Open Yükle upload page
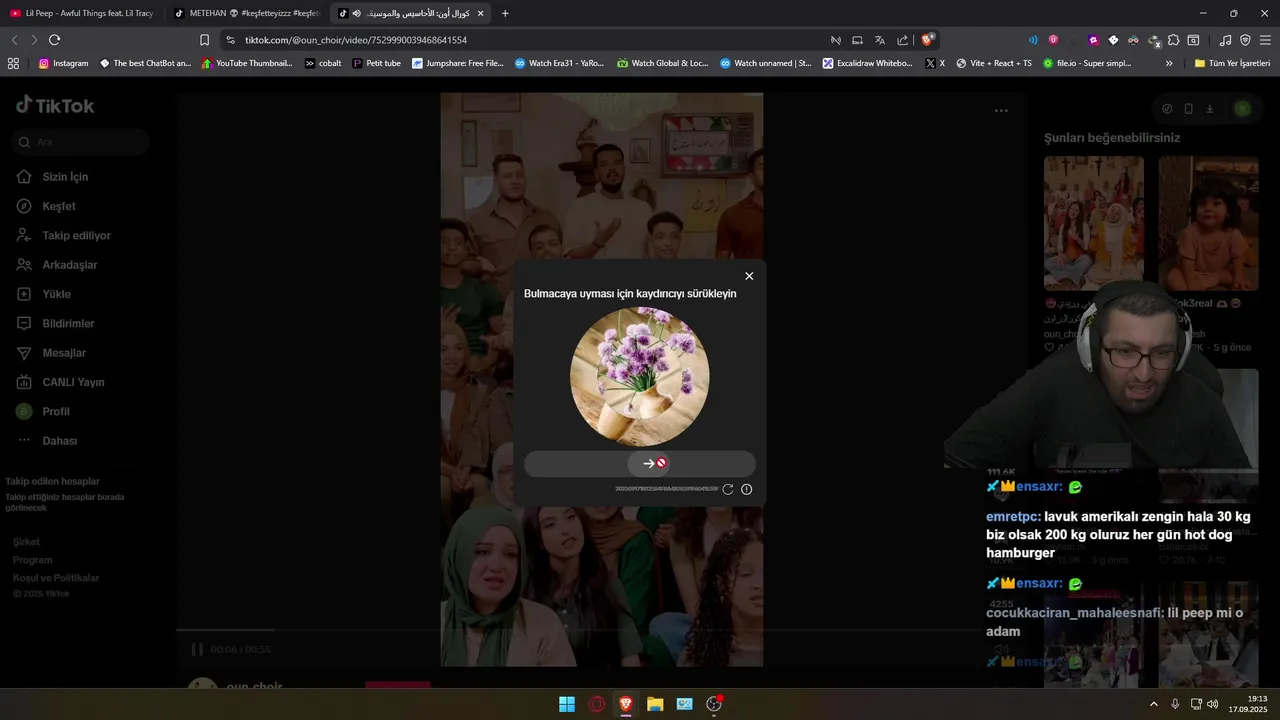The height and width of the screenshot is (720, 1280). (x=56, y=294)
